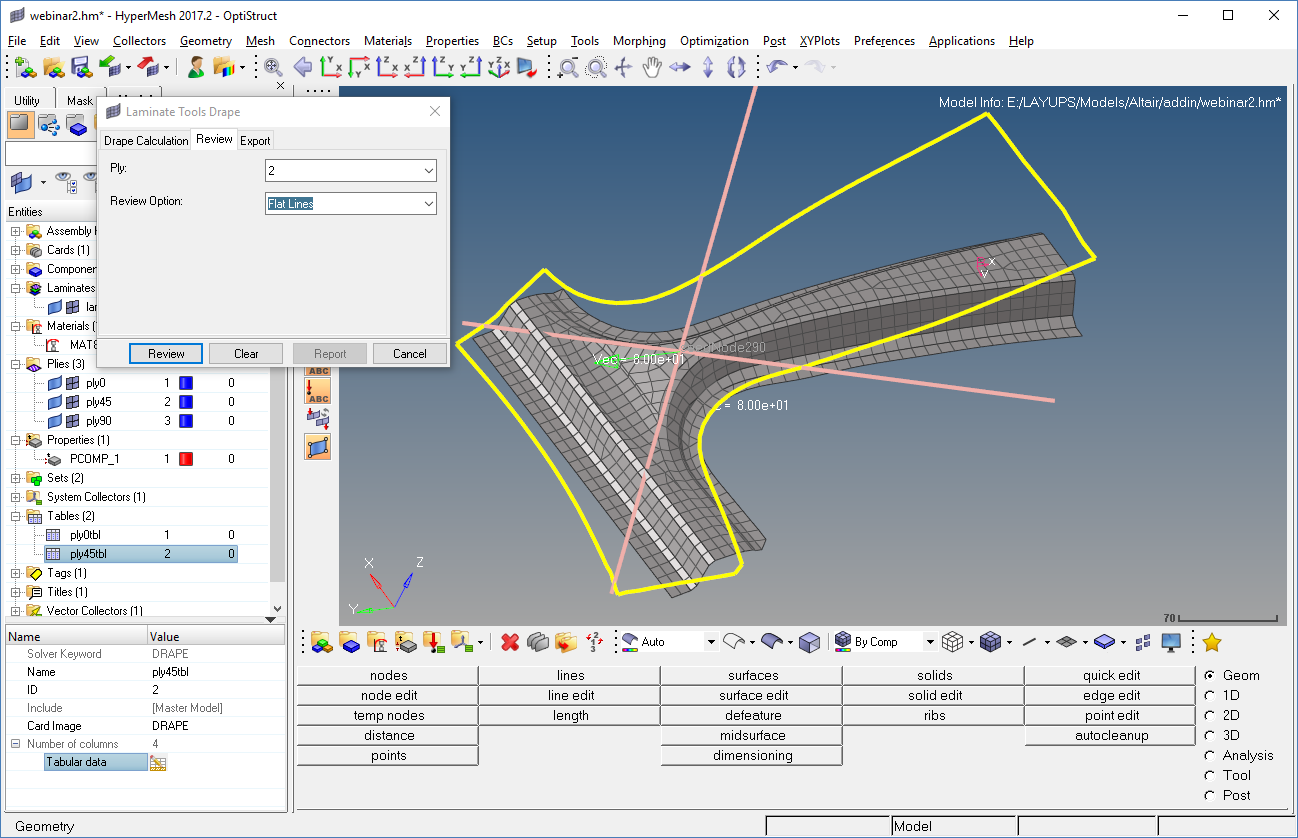Click the New Model icon in the top toolbar
Image resolution: width=1298 pixels, height=838 pixels.
coord(25,67)
